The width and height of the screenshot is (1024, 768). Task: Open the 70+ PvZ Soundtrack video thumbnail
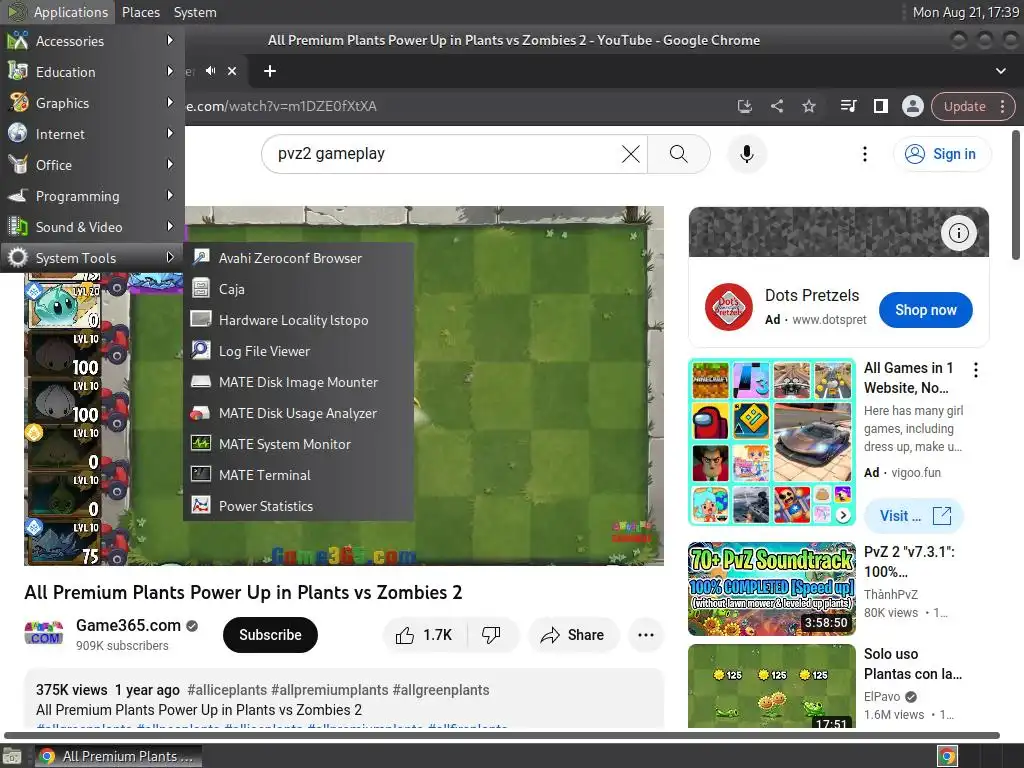click(771, 589)
